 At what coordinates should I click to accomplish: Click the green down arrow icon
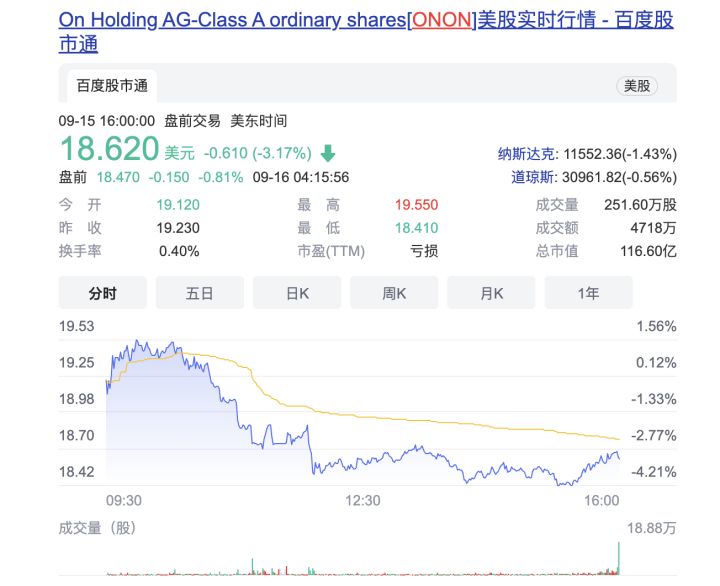pos(328,154)
